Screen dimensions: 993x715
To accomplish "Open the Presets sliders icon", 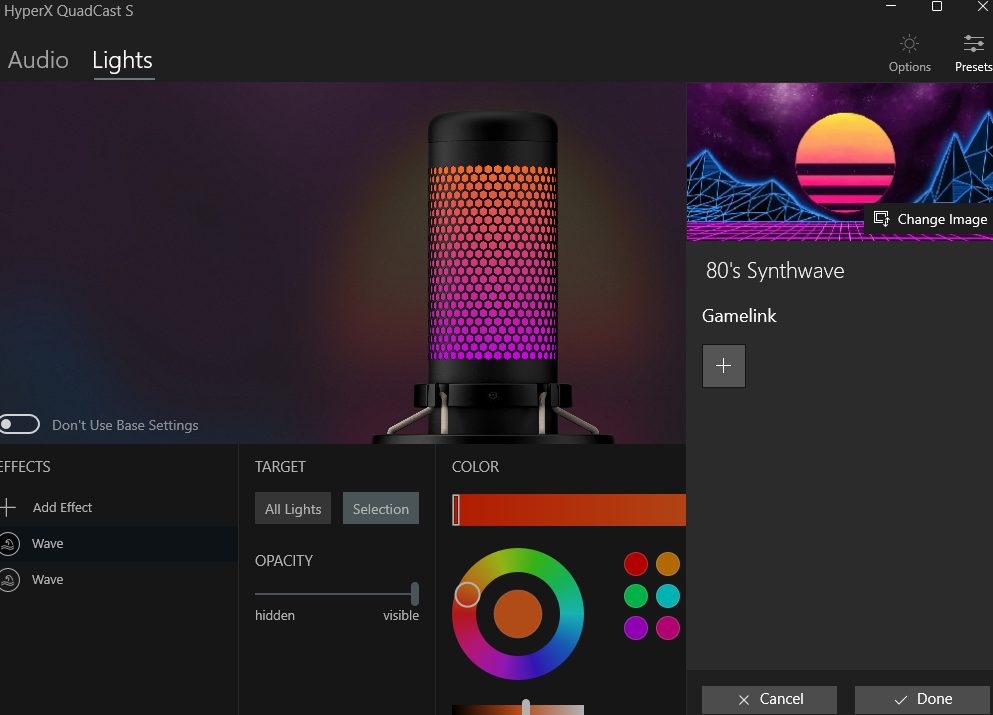I will tap(974, 44).
